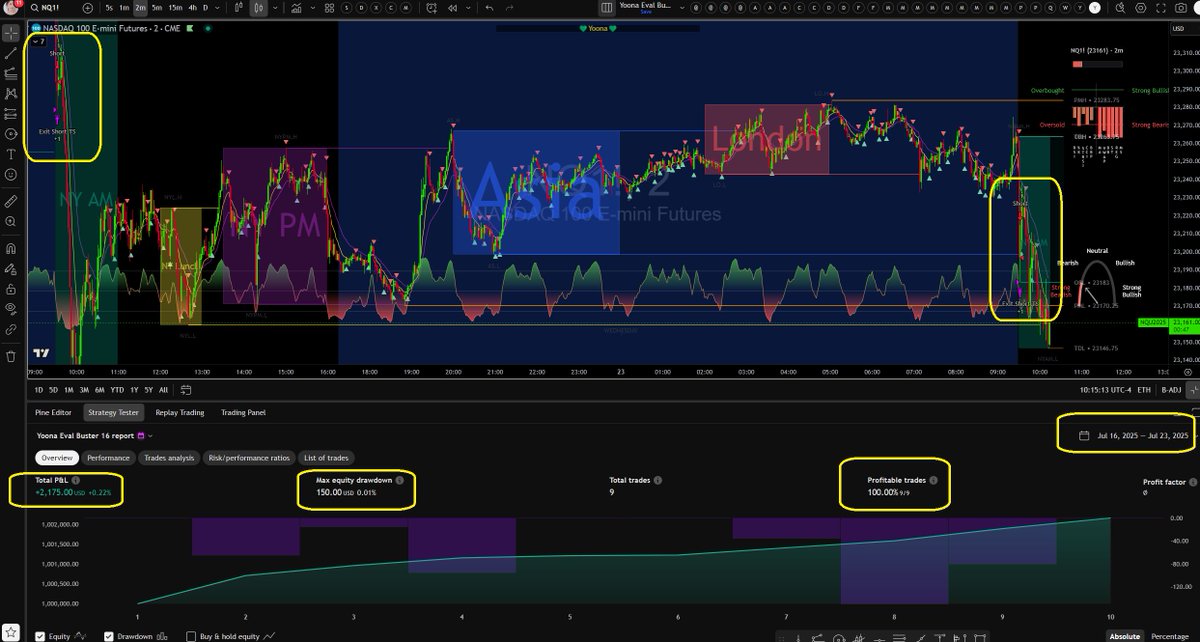Expand the chart type dropdown arrow
The width and height of the screenshot is (1200, 642).
coord(275,8)
